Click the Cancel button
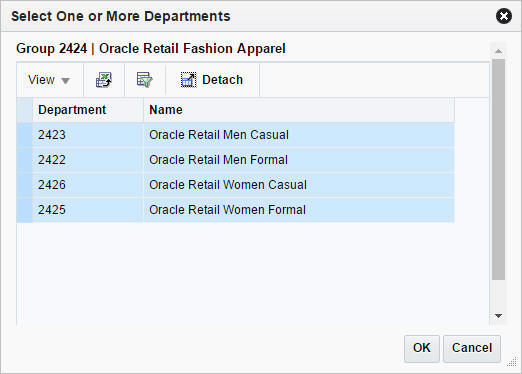The image size is (522, 374). click(x=472, y=348)
